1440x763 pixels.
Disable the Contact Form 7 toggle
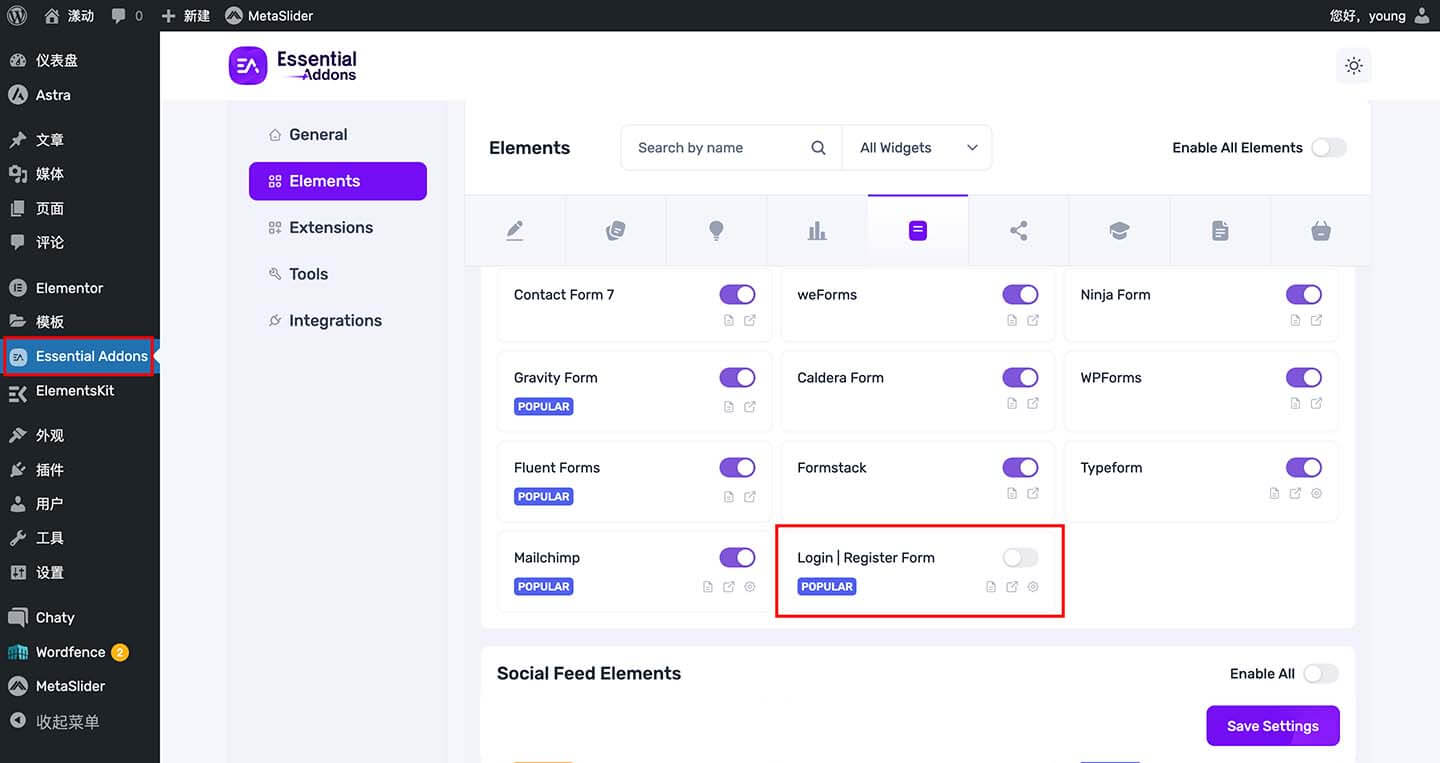(737, 294)
